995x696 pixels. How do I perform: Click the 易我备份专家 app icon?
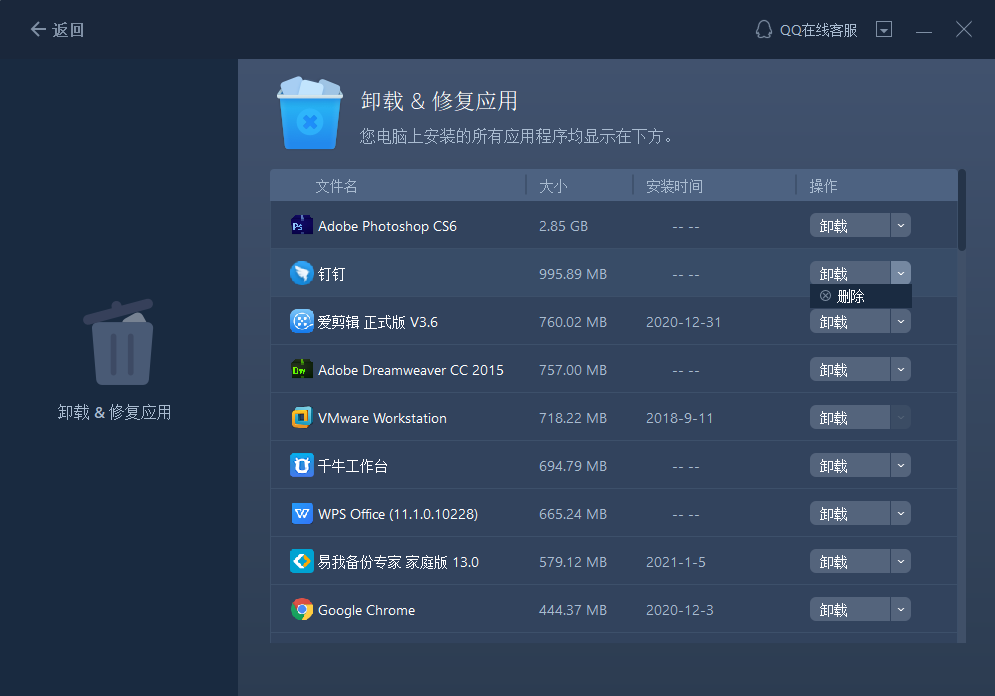pyautogui.click(x=302, y=561)
